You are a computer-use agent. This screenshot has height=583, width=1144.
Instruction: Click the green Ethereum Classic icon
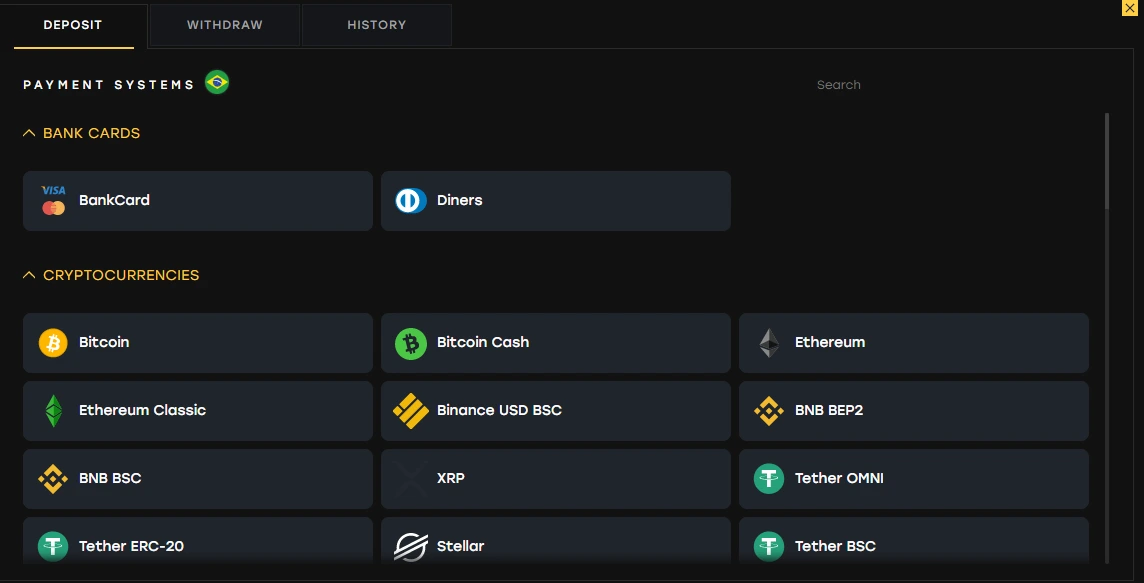tap(53, 411)
